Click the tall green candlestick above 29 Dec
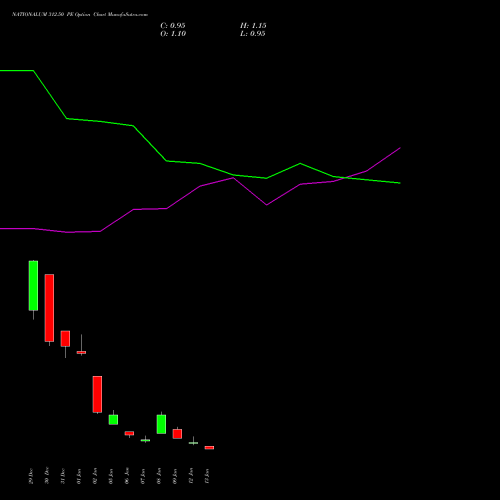 click(33, 286)
